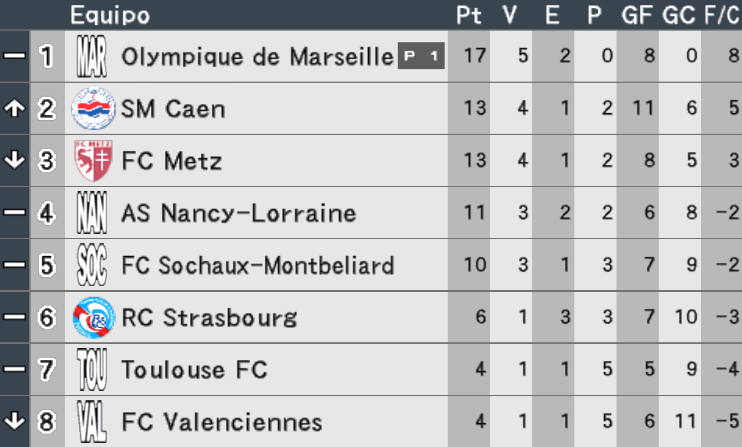Open the RC Strasbourg team name

pos(209,317)
